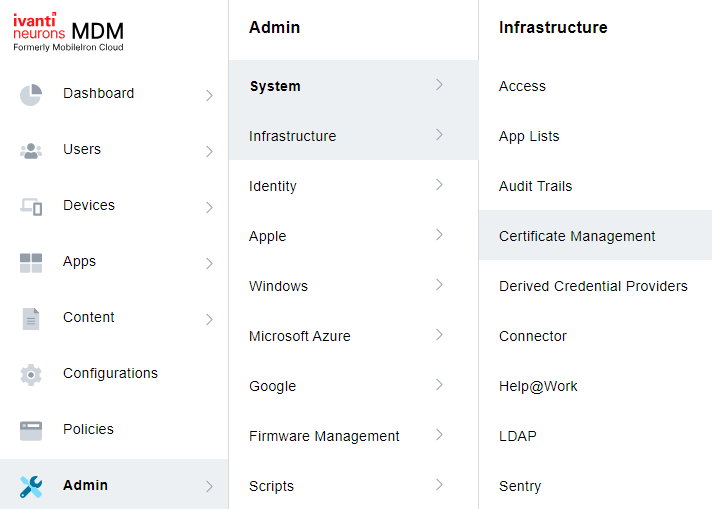The width and height of the screenshot is (712, 509).
Task: Click the Content document icon
Action: (x=31, y=318)
